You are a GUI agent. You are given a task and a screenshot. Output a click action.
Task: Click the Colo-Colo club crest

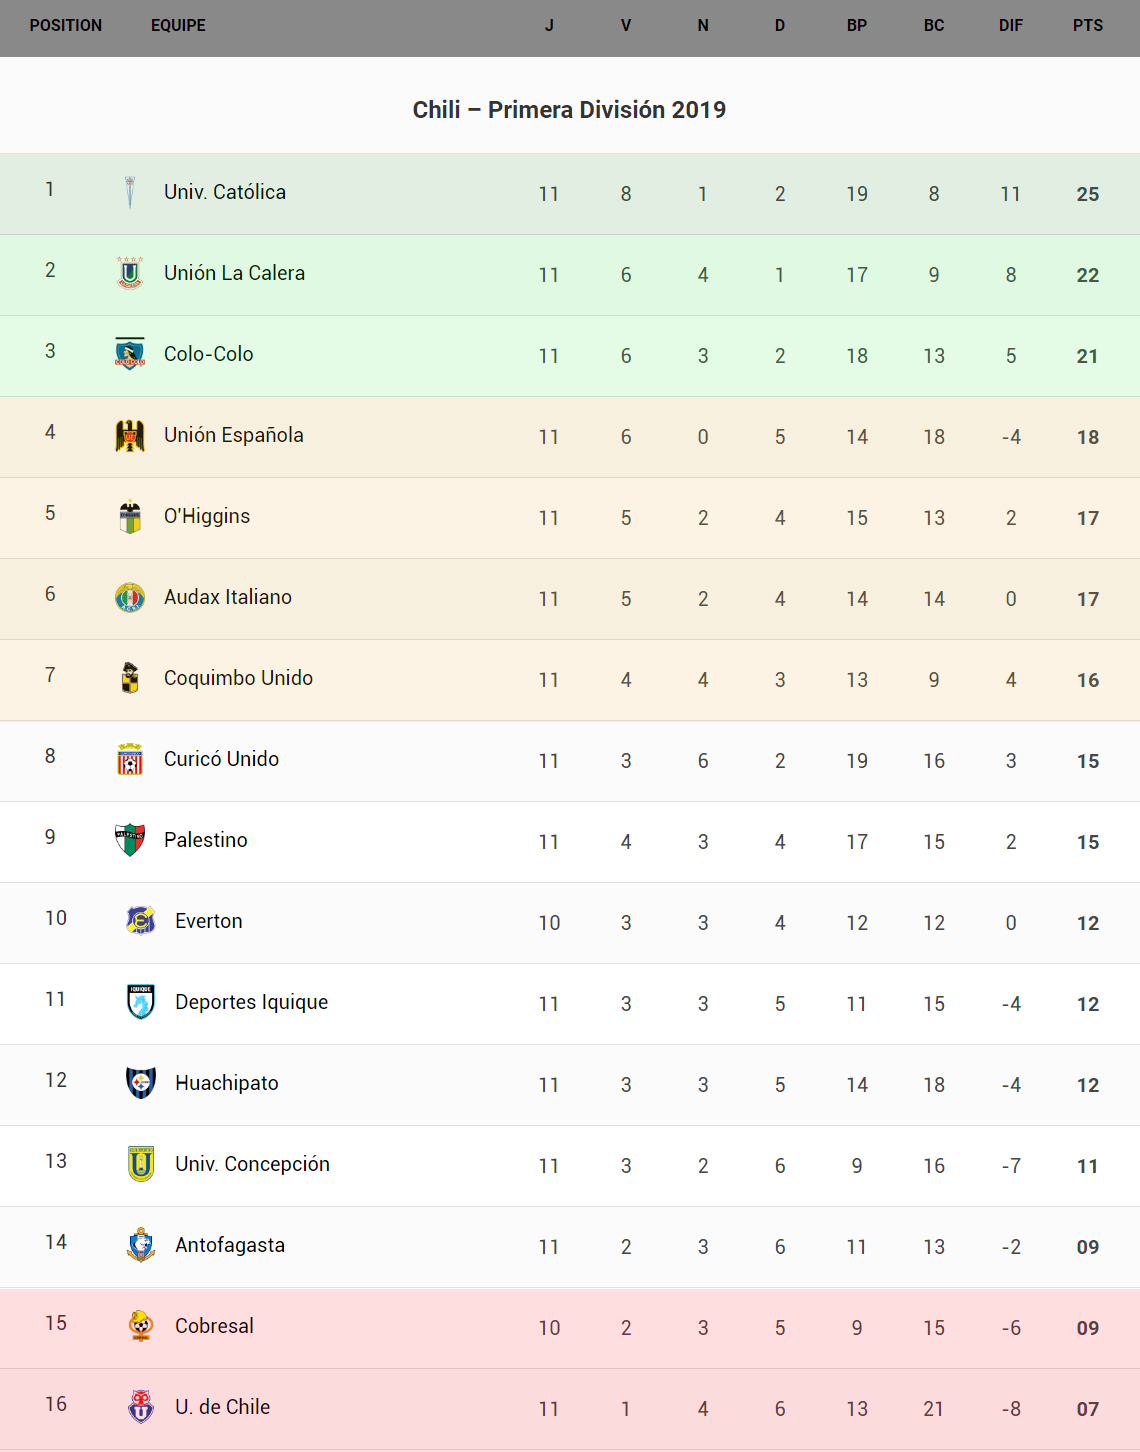130,354
